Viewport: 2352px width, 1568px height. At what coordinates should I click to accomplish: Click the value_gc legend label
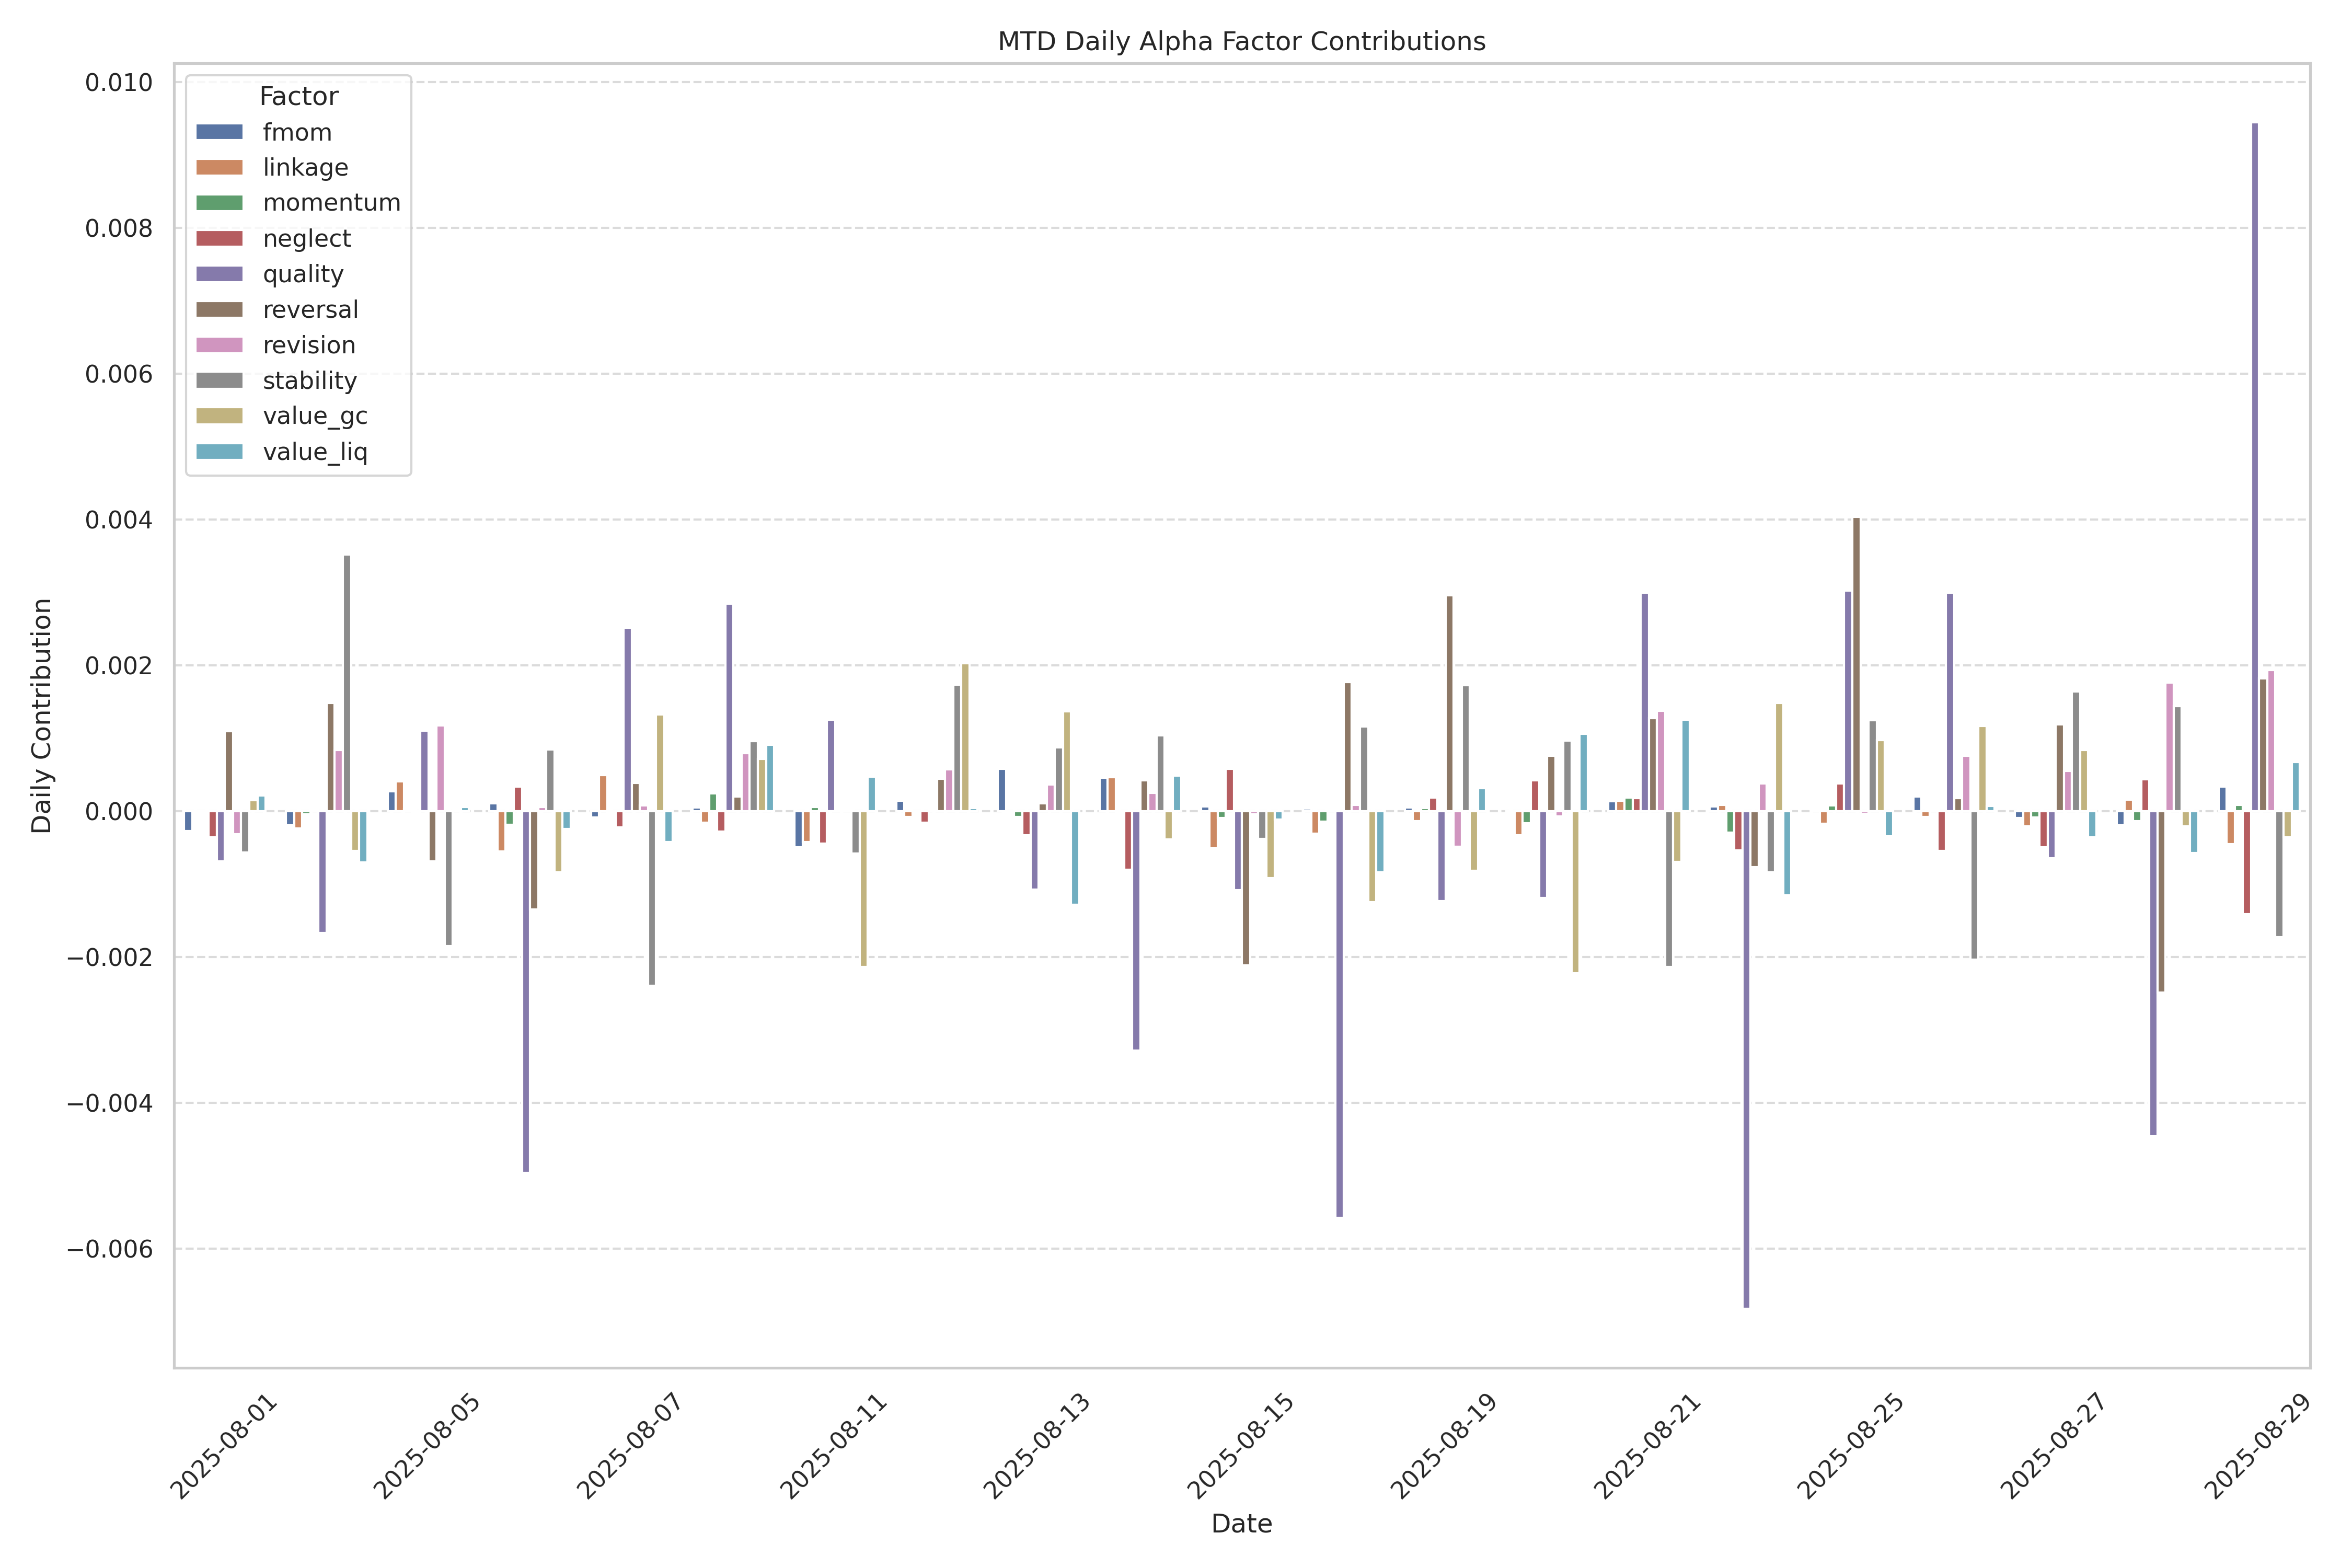[x=315, y=416]
